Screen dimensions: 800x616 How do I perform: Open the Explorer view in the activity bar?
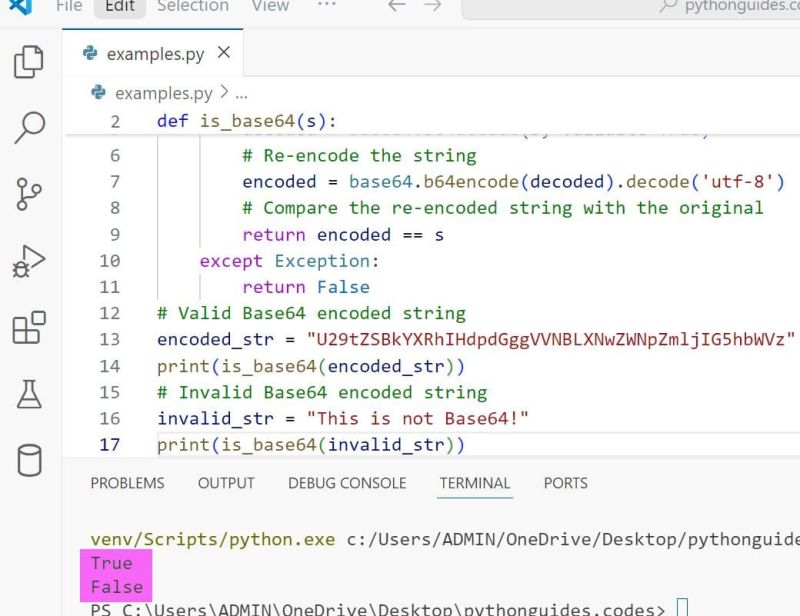coord(27,61)
